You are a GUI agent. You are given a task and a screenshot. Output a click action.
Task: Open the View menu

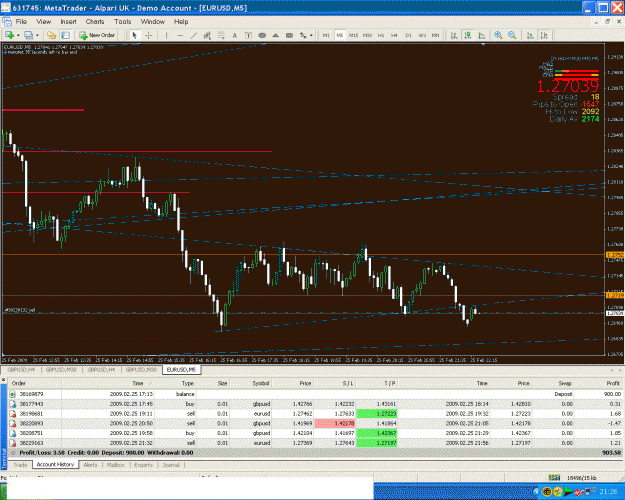pos(43,22)
